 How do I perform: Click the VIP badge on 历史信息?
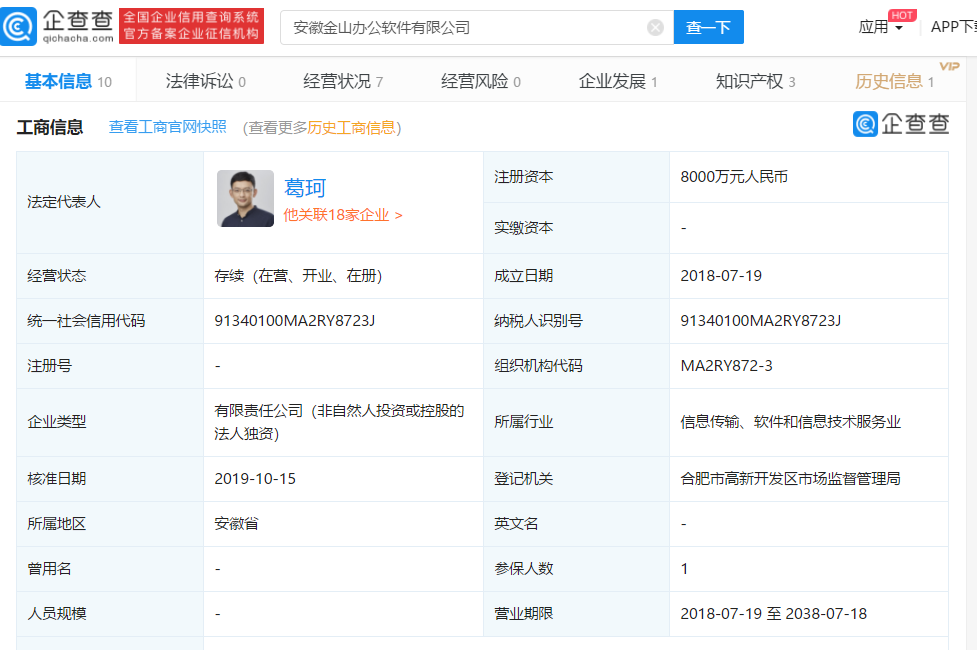click(x=949, y=66)
